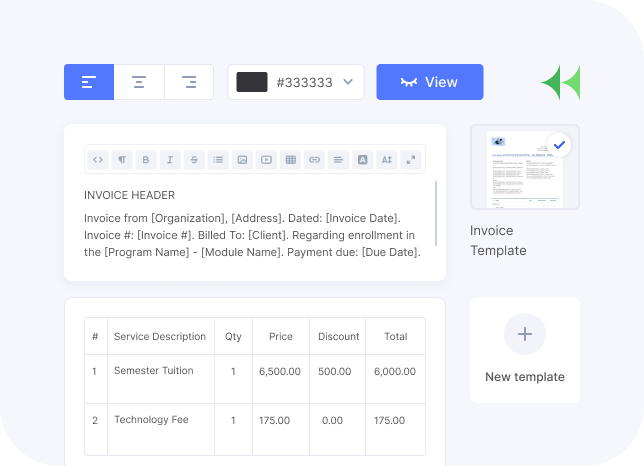Open the text color icon
The height and width of the screenshot is (466, 644).
point(363,160)
